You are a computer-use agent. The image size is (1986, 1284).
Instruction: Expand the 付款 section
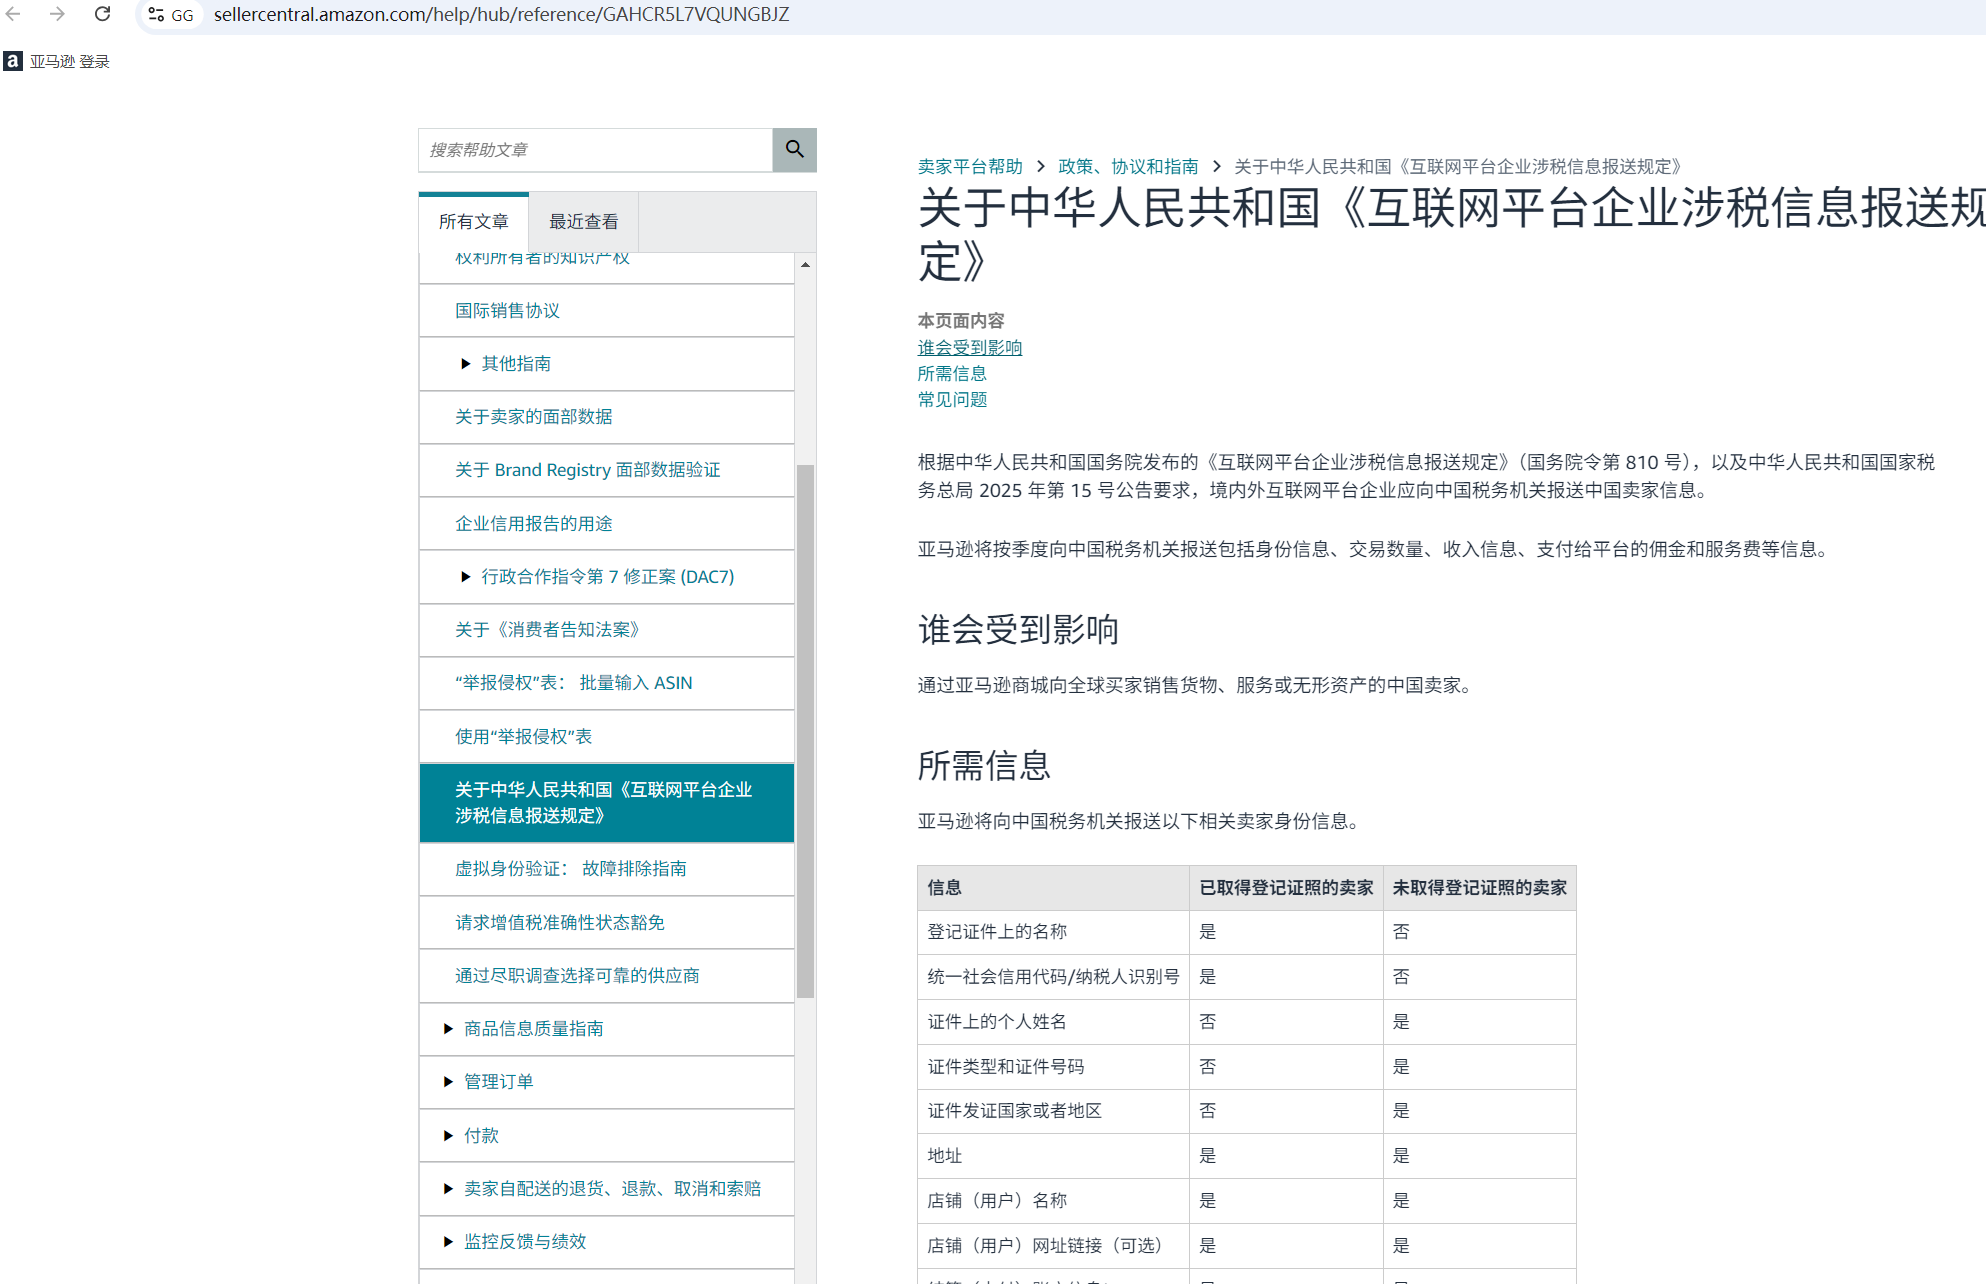click(x=448, y=1136)
